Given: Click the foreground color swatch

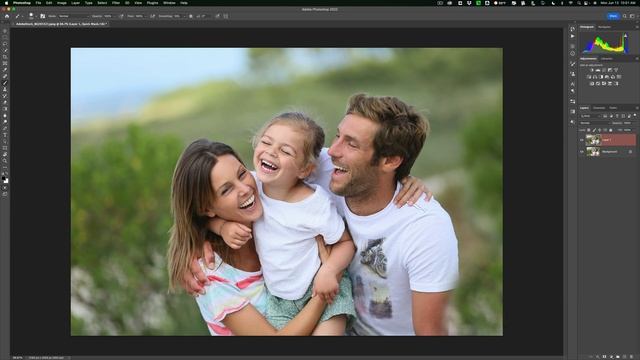Looking at the screenshot, I should (4, 178).
